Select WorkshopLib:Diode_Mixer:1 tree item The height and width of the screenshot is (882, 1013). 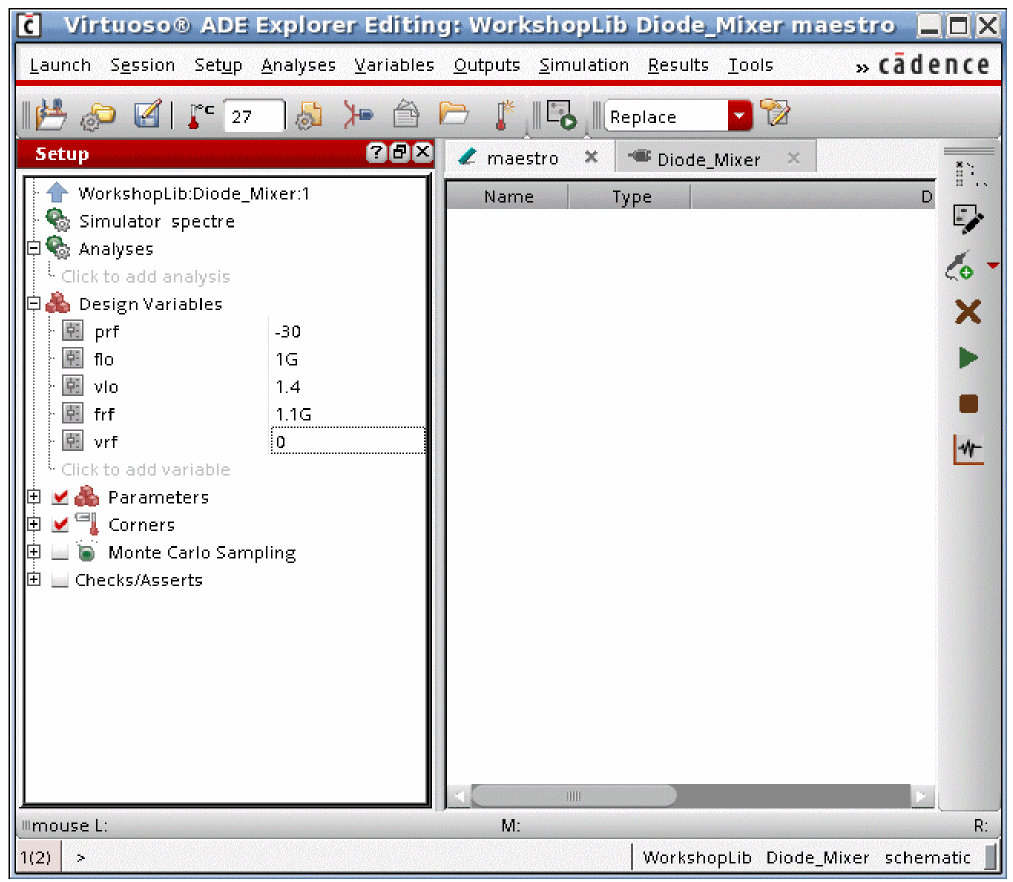click(193, 193)
